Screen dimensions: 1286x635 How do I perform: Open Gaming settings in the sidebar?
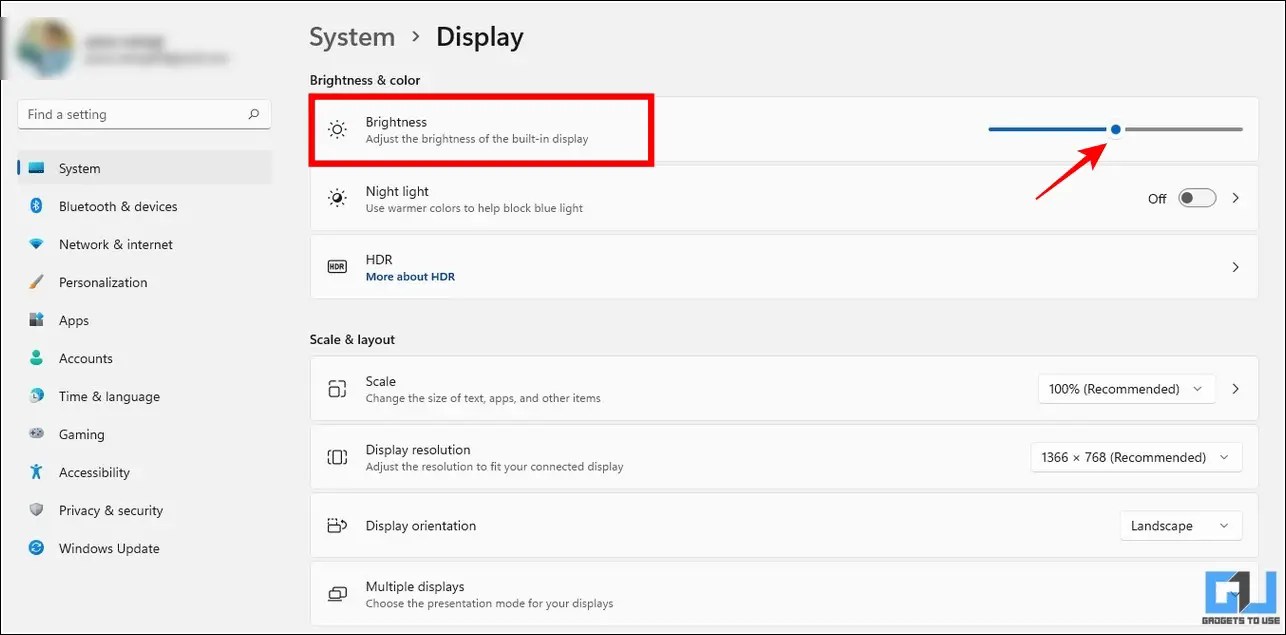coord(80,434)
